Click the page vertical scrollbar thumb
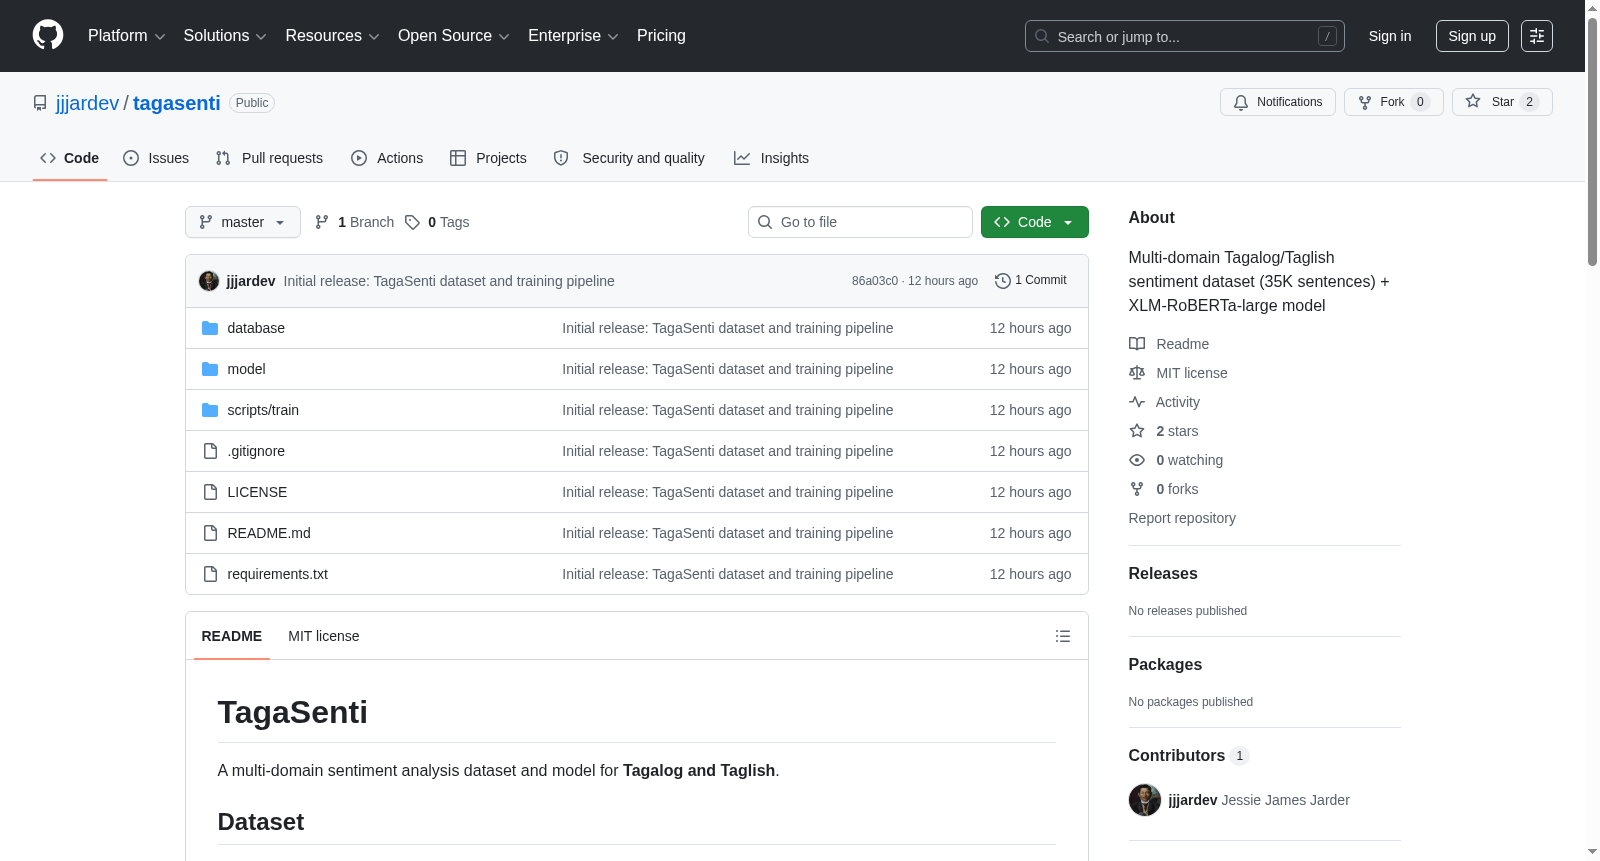The width and height of the screenshot is (1600, 861). point(1592,140)
